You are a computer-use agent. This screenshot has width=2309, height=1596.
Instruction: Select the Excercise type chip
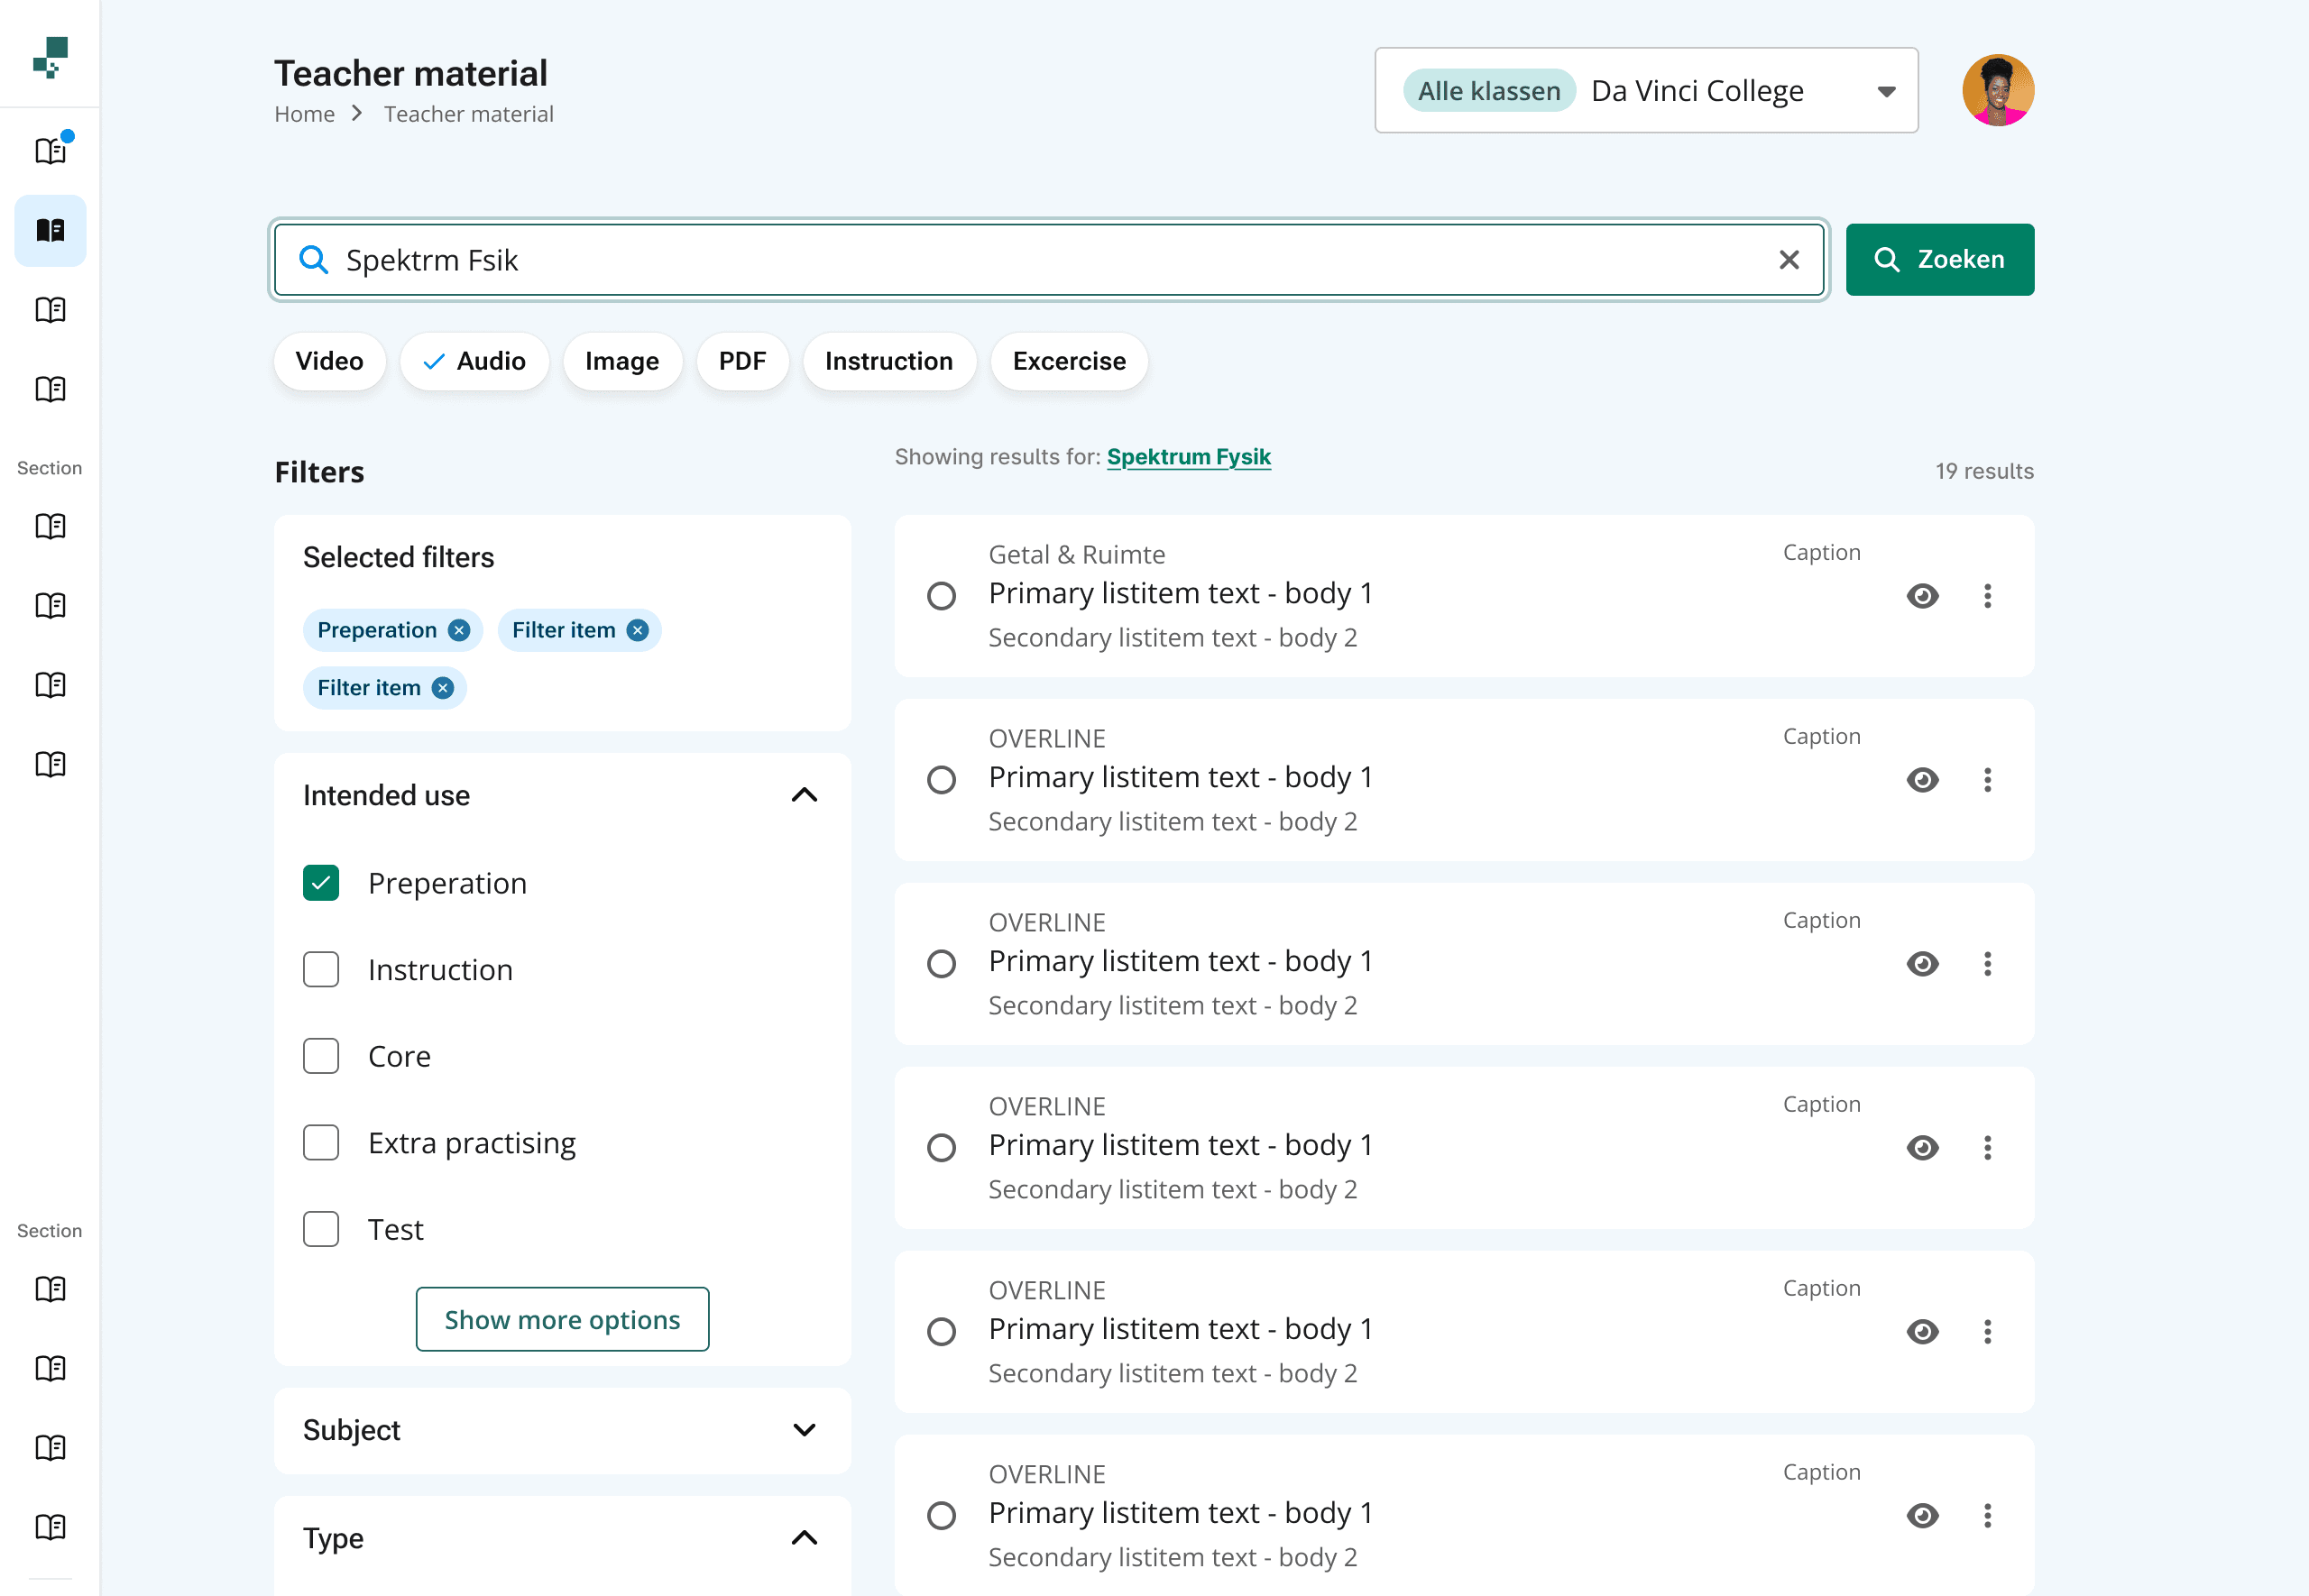click(1069, 361)
